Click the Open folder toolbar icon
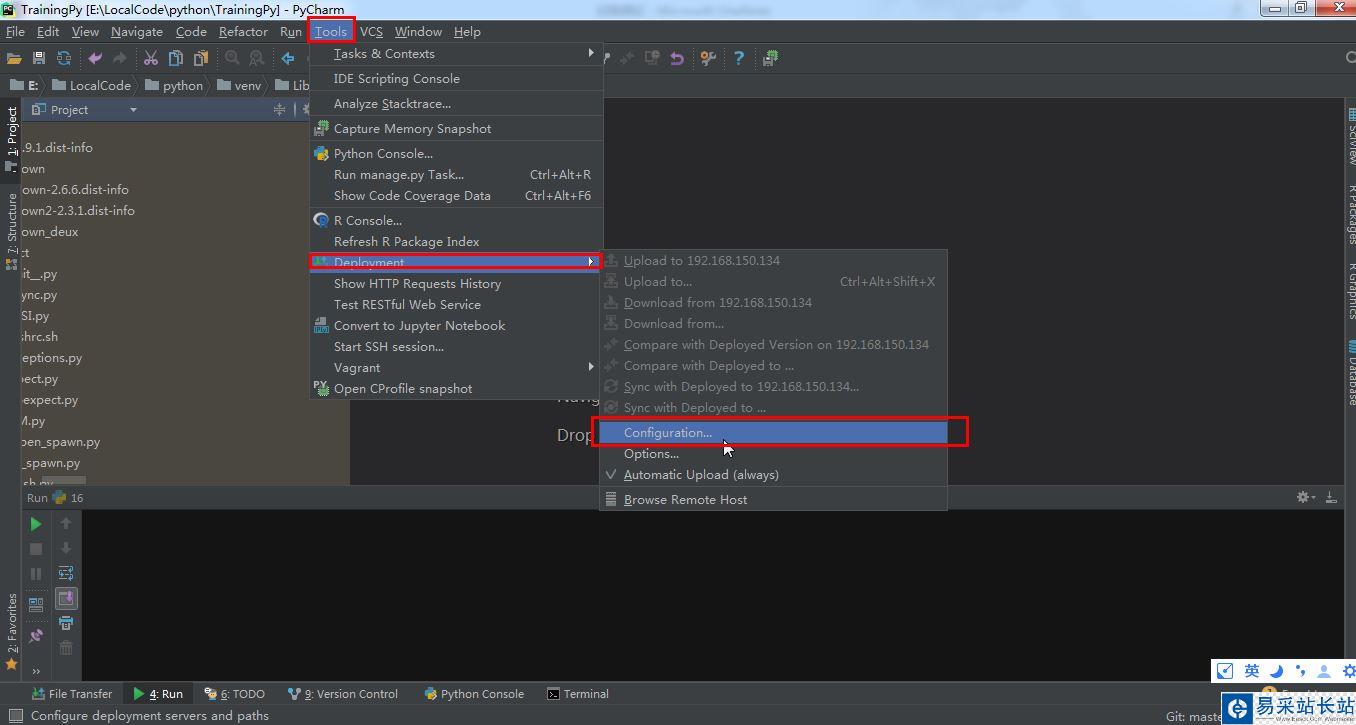The height and width of the screenshot is (725, 1356). click(14, 58)
